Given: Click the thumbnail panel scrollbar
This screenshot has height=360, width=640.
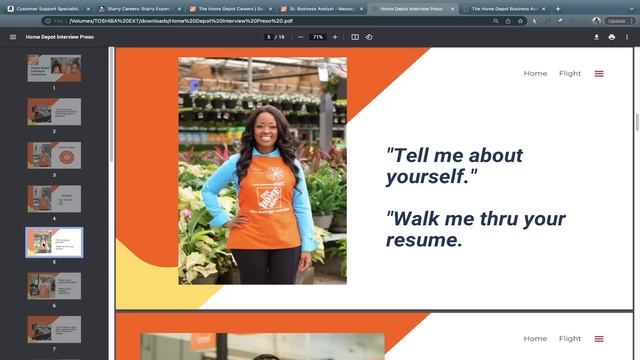Looking at the screenshot, I should coord(111,104).
